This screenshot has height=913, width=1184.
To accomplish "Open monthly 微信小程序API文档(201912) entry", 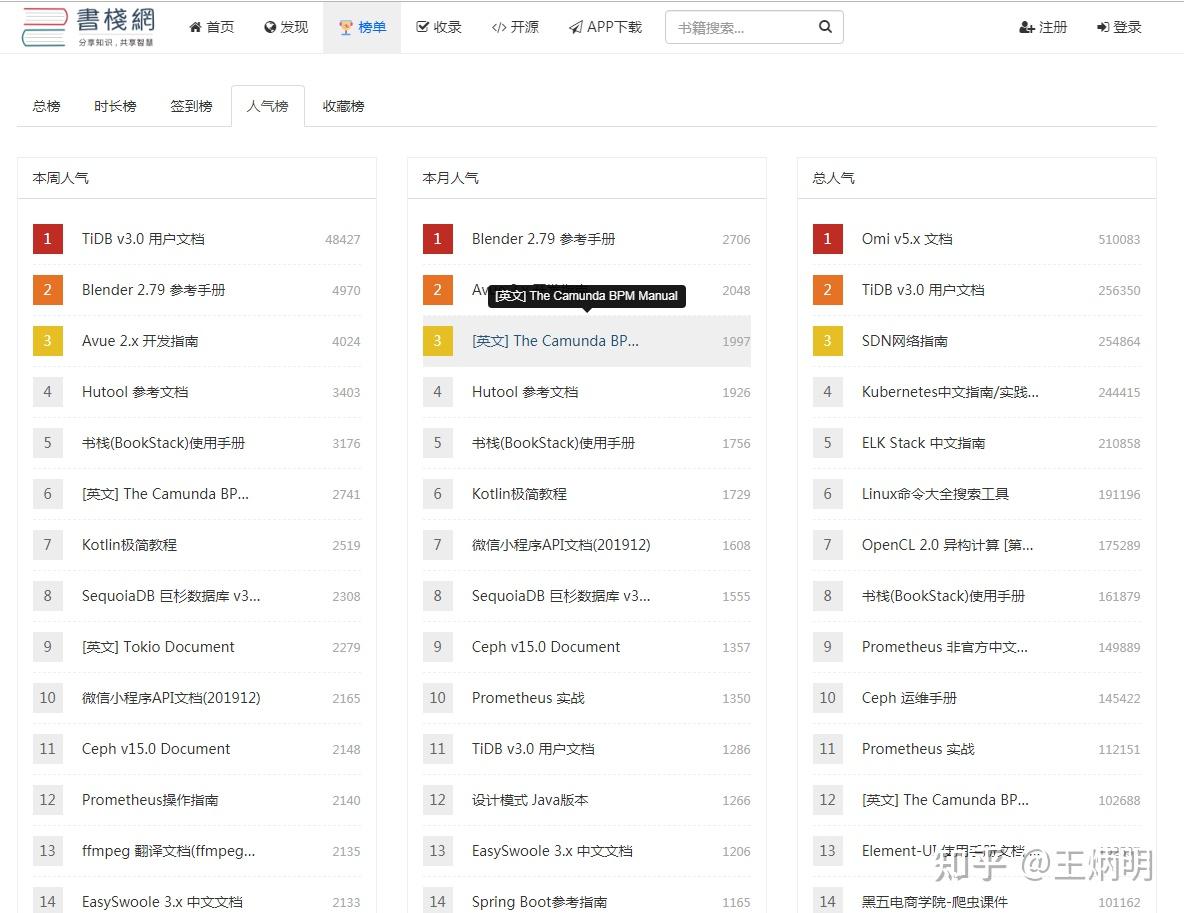I will tap(561, 545).
